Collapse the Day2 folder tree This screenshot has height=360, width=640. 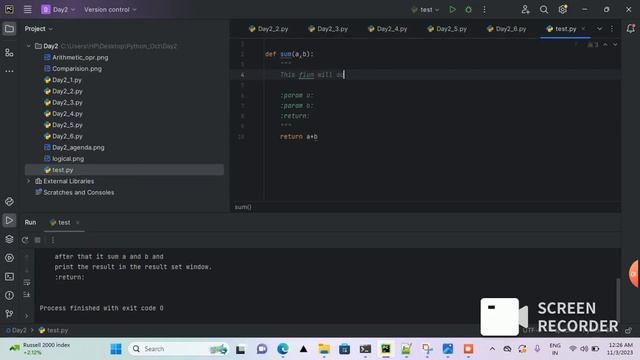click(x=29, y=46)
